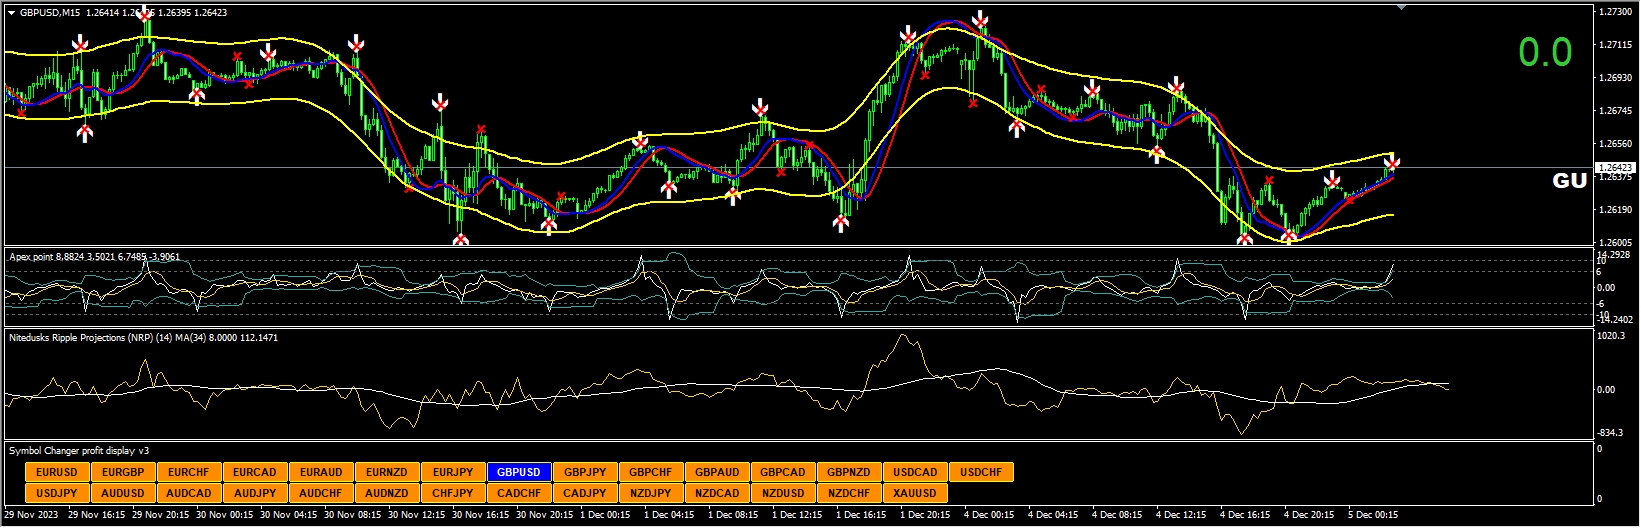1641x528 pixels.
Task: Switch to USDJPY symbol
Action: click(x=57, y=493)
